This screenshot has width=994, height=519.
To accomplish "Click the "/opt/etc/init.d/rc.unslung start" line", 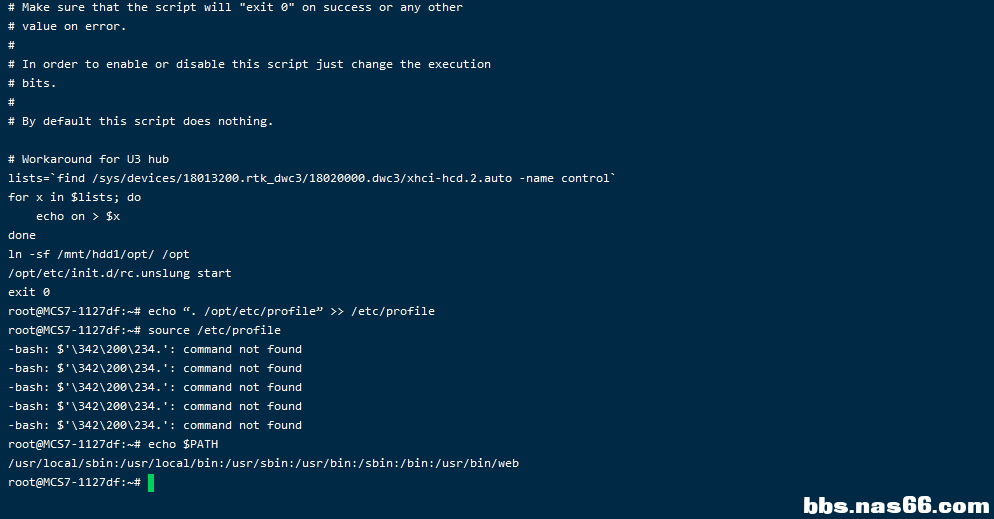I will (119, 273).
